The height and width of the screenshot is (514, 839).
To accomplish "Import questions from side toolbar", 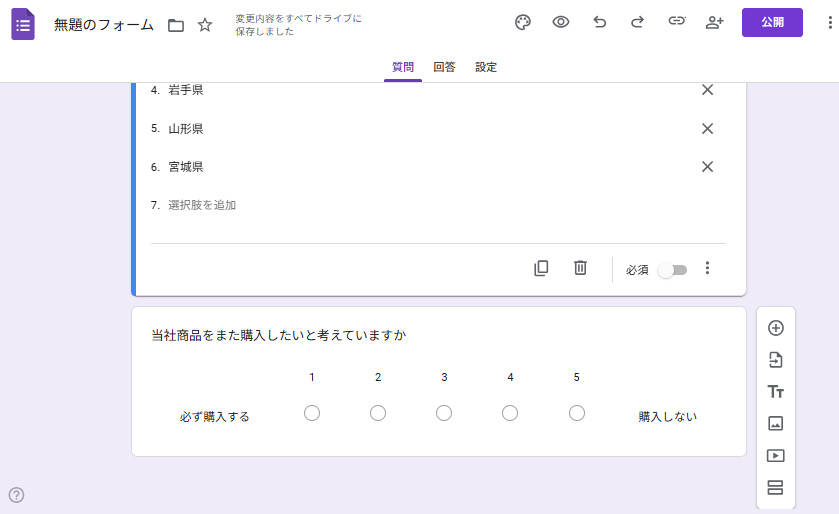I will (x=775, y=360).
